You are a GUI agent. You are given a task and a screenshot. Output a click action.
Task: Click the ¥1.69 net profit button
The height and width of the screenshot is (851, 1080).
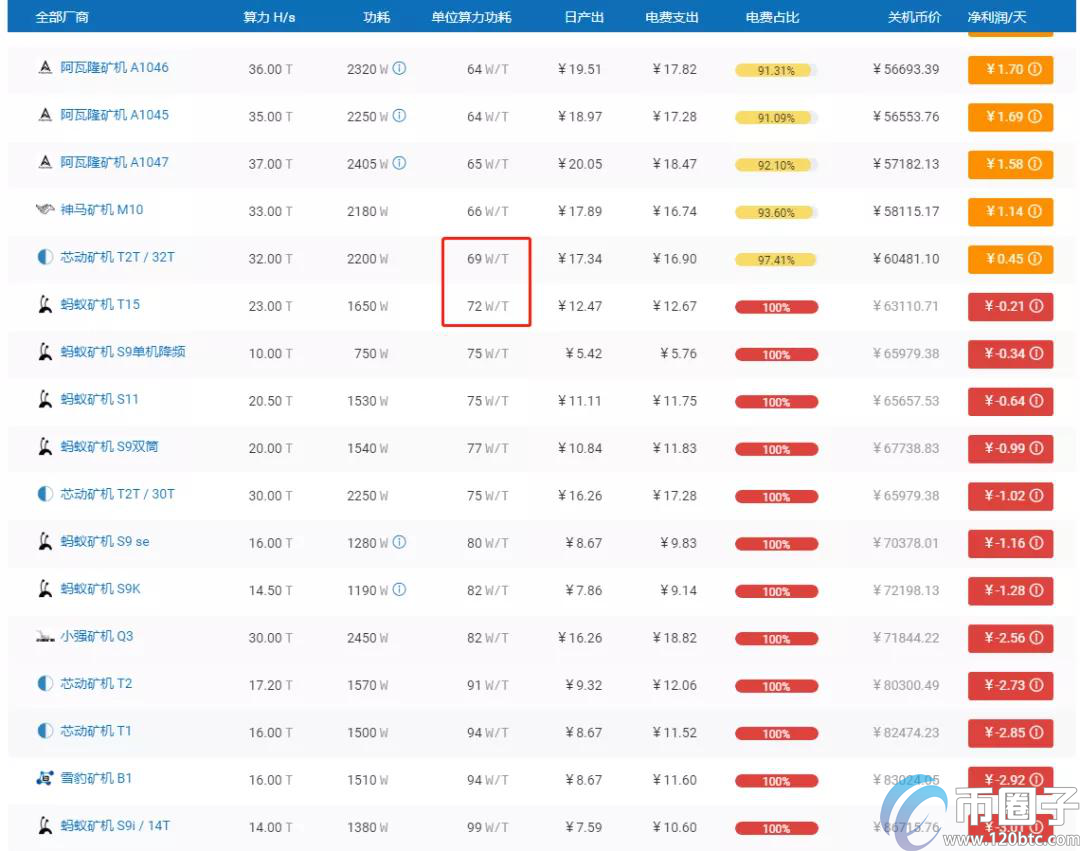1010,117
